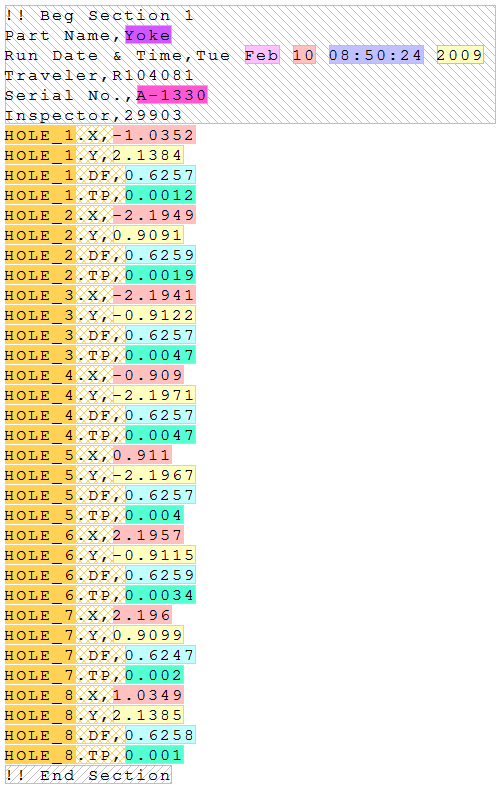
Task: Select HOLE_1 X value -1.0352
Action: point(154,135)
